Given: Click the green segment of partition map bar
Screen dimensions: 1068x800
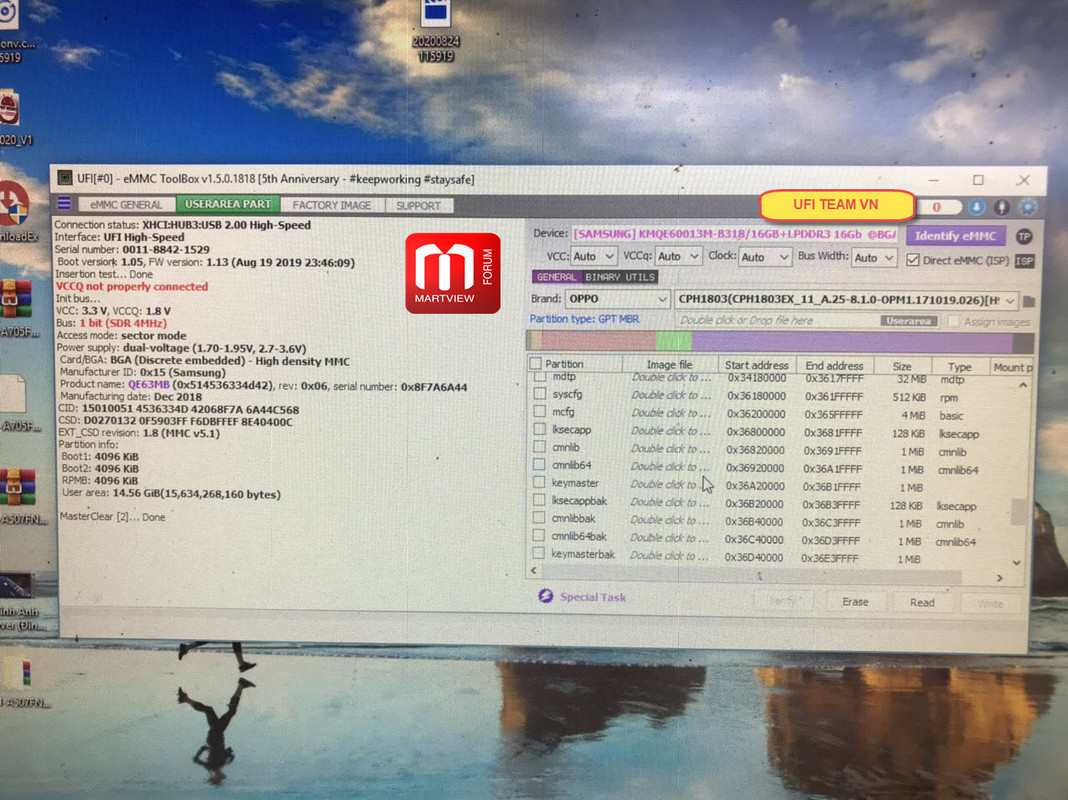Looking at the screenshot, I should [674, 341].
